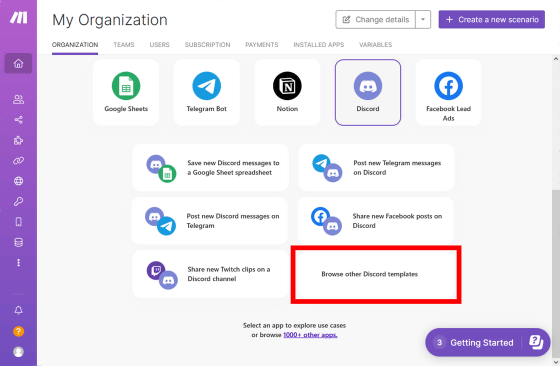Open Save new Discord messages to Google Sheet template

[x=210, y=167]
